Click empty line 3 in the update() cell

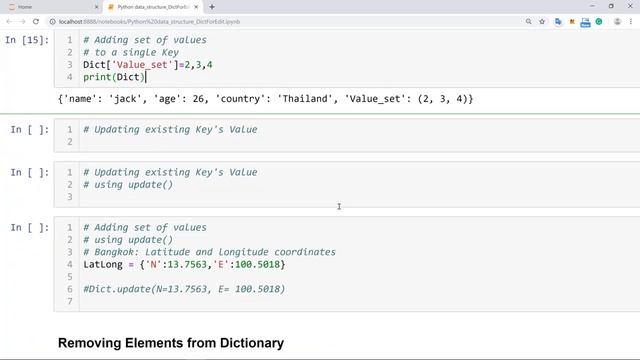(x=359, y=197)
